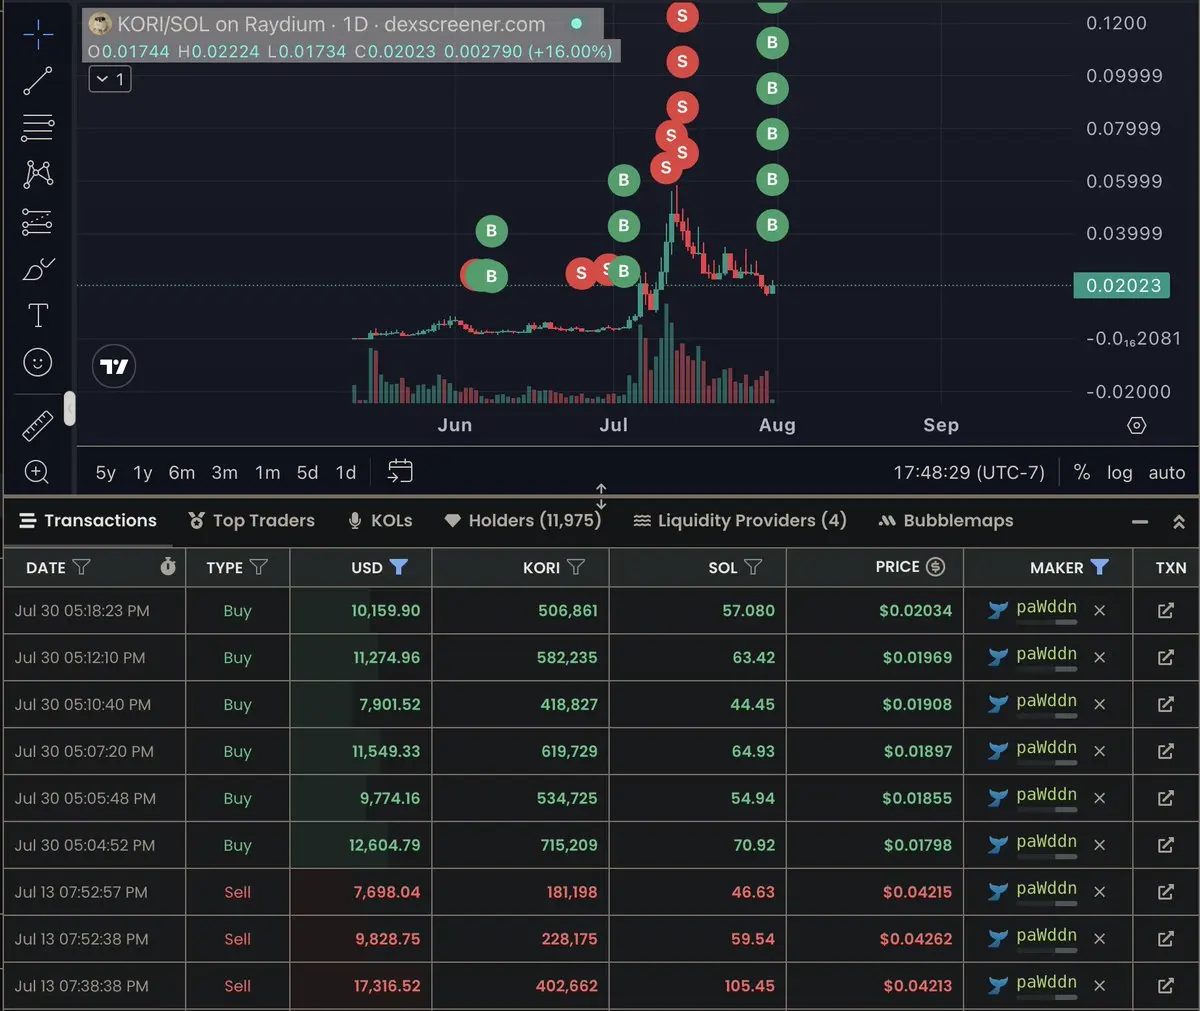Viewport: 1200px width, 1011px height.
Task: Select the trend line drawing tool
Action: [x=38, y=81]
